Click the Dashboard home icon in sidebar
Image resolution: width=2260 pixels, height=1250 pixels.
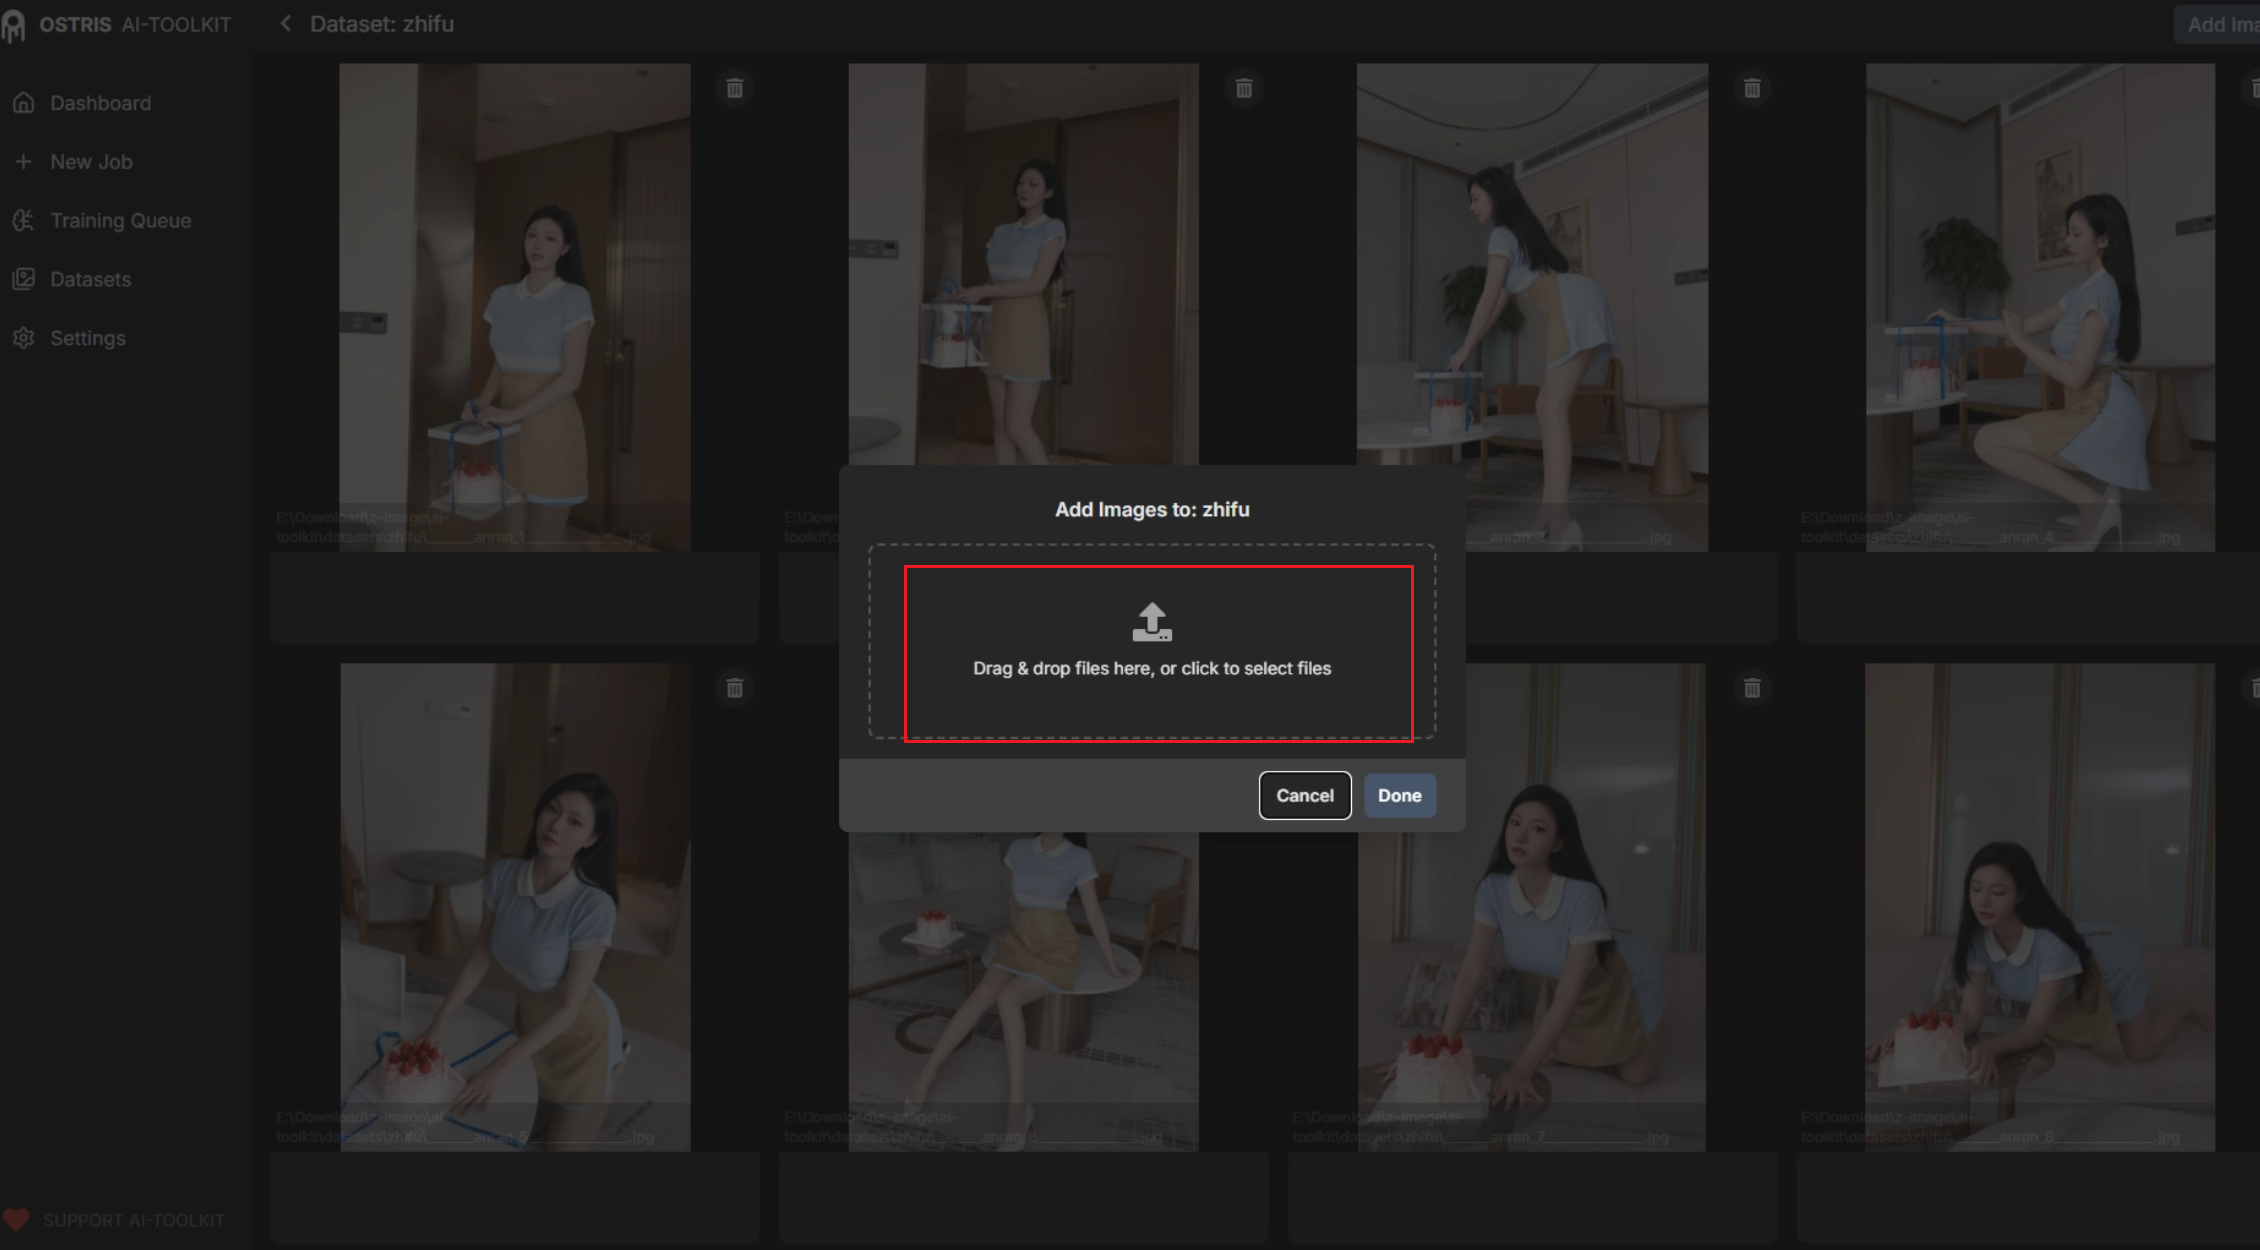click(24, 103)
